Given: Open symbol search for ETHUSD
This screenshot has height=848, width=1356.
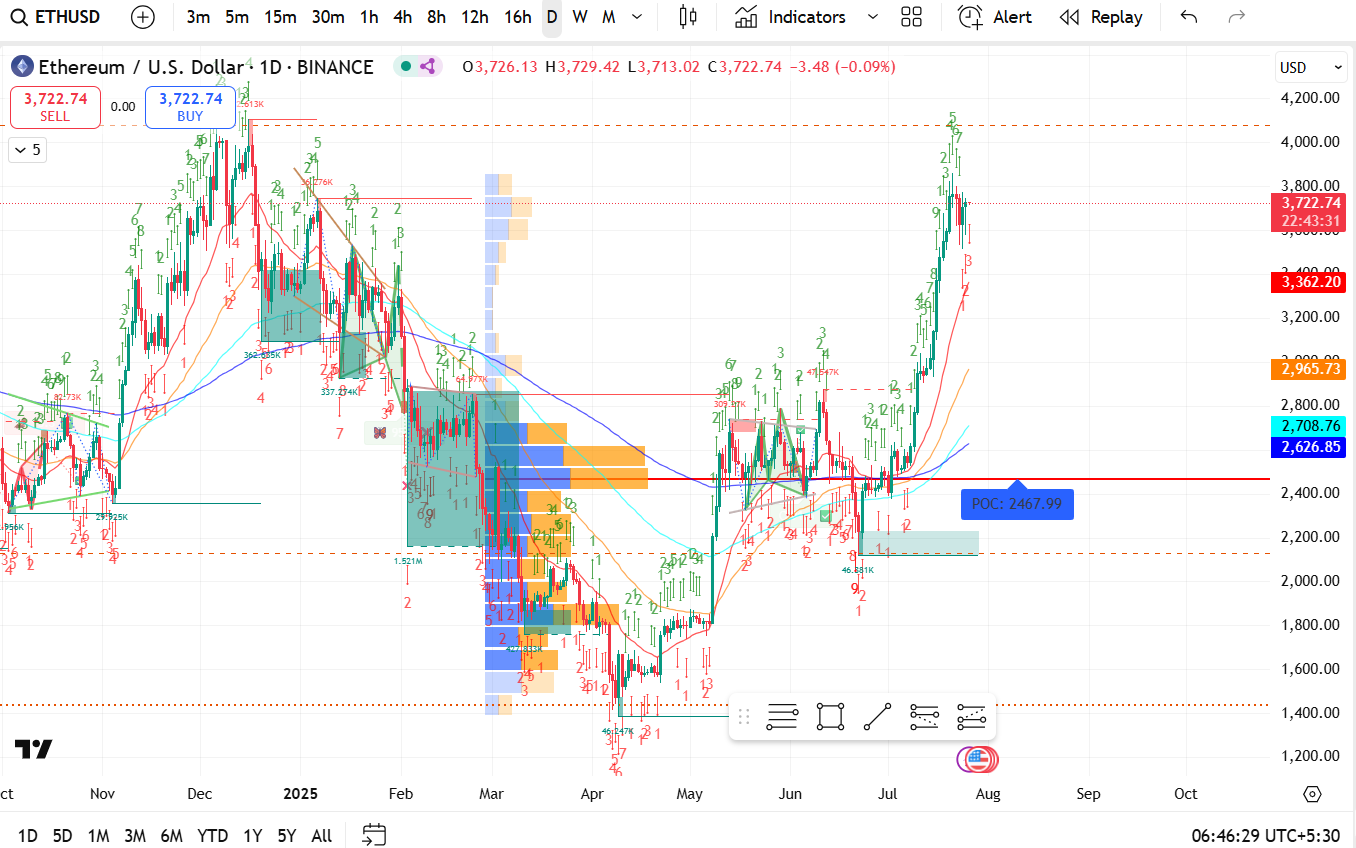Looking at the screenshot, I should tap(57, 17).
